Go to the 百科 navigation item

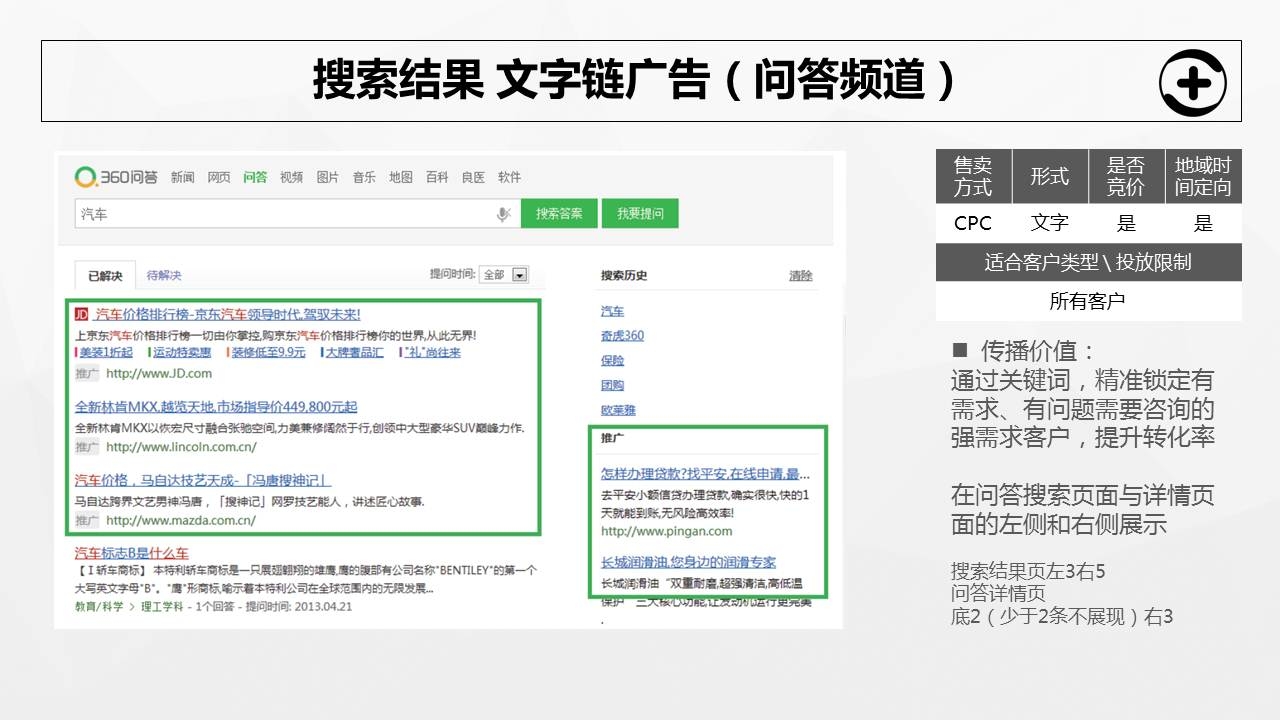click(437, 177)
